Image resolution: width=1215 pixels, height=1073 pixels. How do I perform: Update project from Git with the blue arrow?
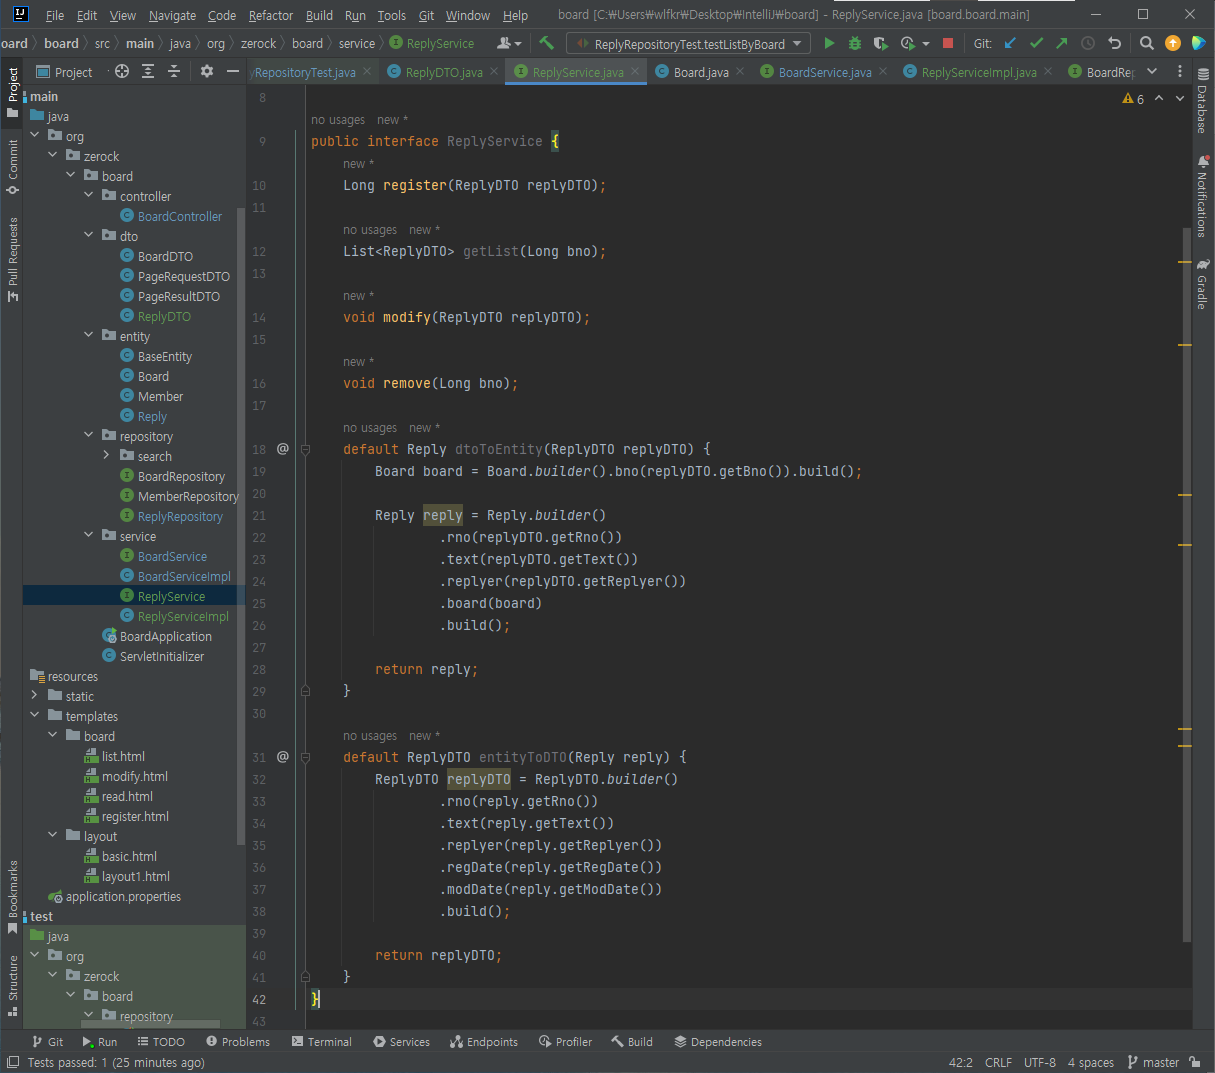[1010, 43]
